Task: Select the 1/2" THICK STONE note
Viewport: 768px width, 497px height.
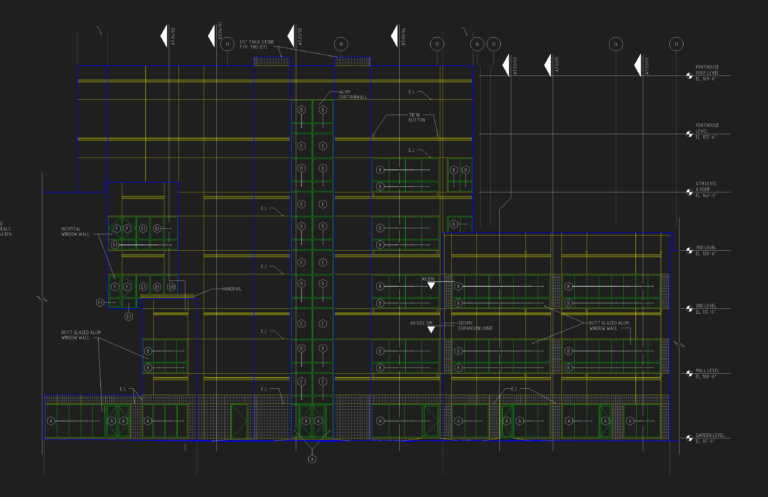Action: click(257, 45)
